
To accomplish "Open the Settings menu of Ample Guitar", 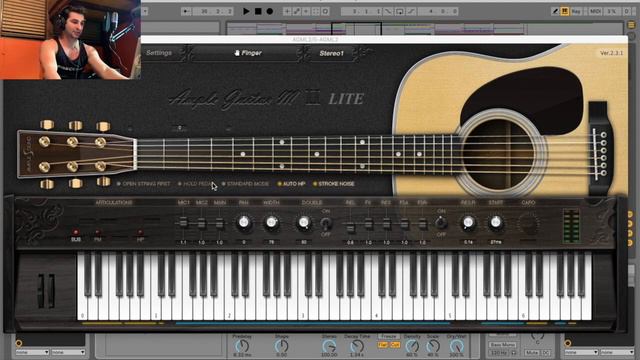I will click(x=159, y=53).
